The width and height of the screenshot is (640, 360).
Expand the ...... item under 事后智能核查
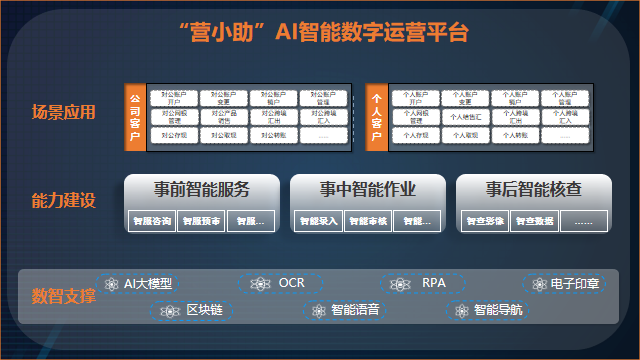pyautogui.click(x=584, y=221)
